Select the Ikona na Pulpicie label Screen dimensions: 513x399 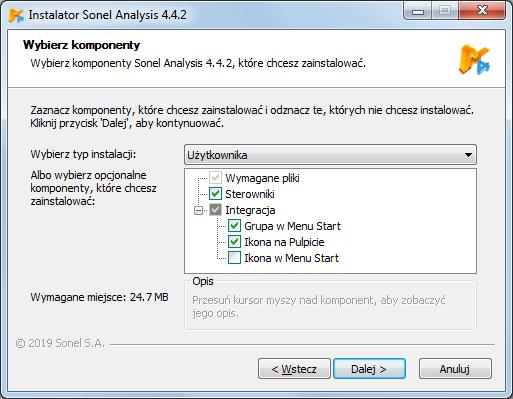pyautogui.click(x=284, y=242)
